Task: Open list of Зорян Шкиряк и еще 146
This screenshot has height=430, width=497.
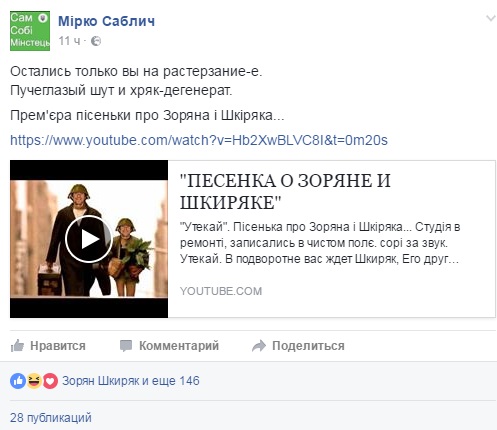Action: point(131,381)
